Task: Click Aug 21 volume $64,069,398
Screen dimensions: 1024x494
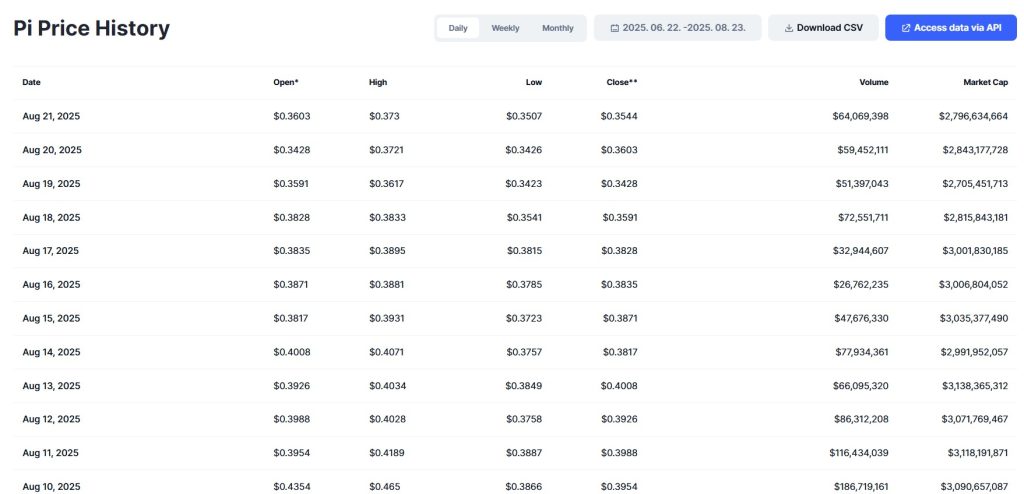Action: pyautogui.click(x=860, y=116)
